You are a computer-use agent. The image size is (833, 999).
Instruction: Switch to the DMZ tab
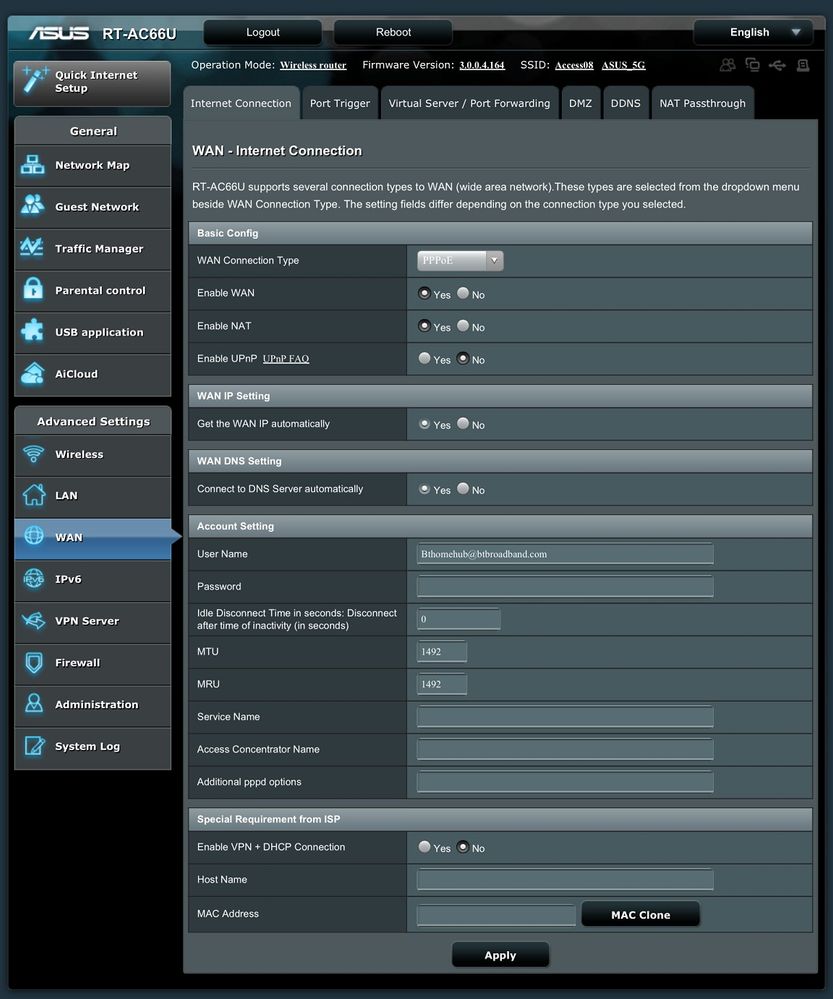click(x=581, y=103)
